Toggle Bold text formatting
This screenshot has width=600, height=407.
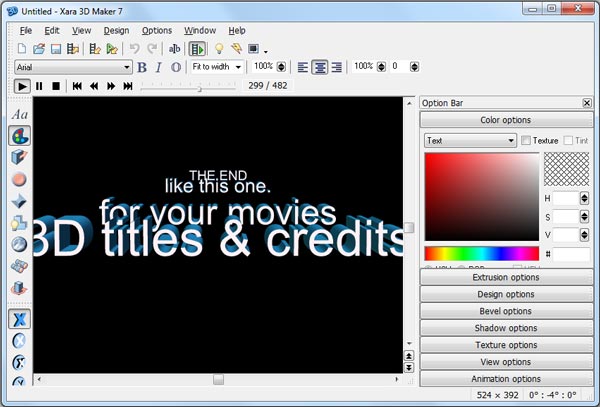[142, 67]
